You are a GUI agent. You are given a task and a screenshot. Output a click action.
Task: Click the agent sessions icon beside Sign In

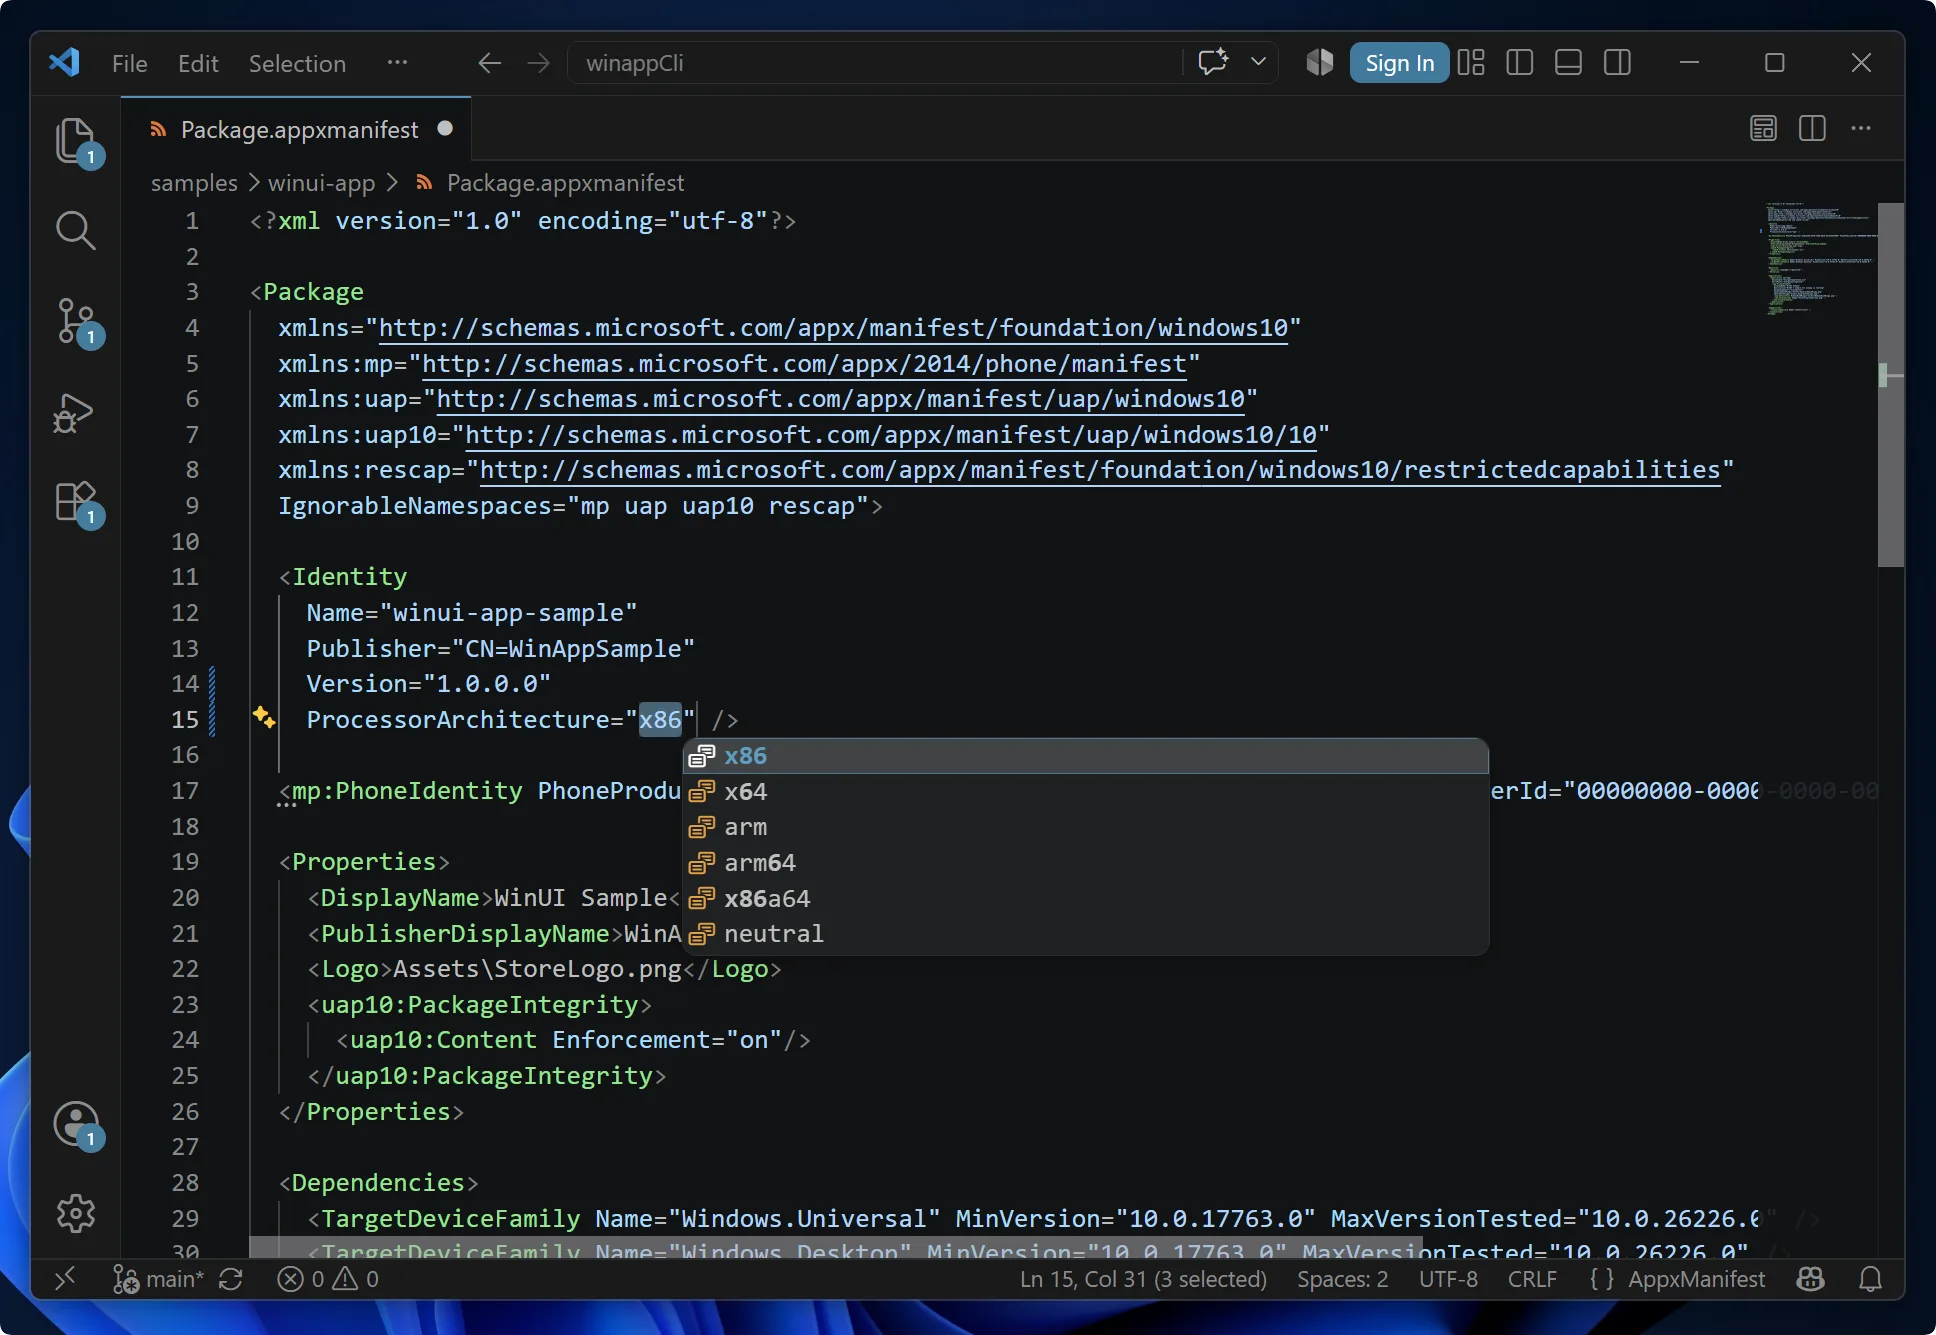[1319, 62]
